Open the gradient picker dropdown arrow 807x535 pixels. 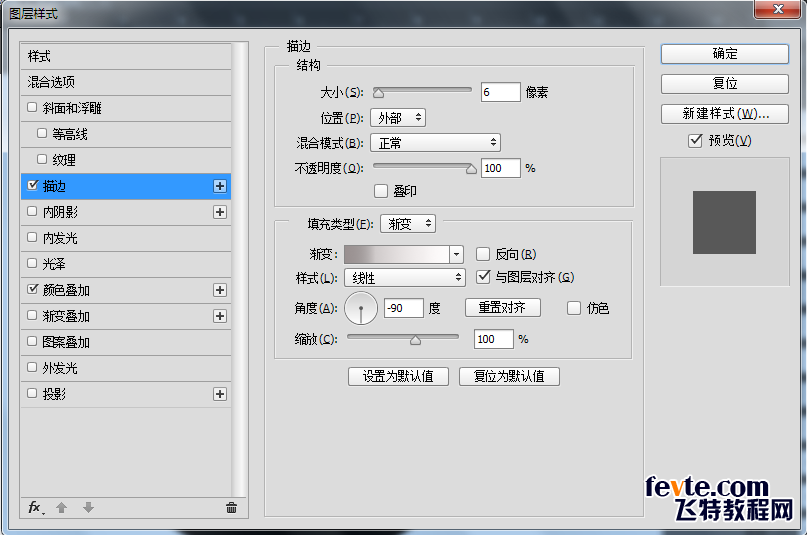457,254
